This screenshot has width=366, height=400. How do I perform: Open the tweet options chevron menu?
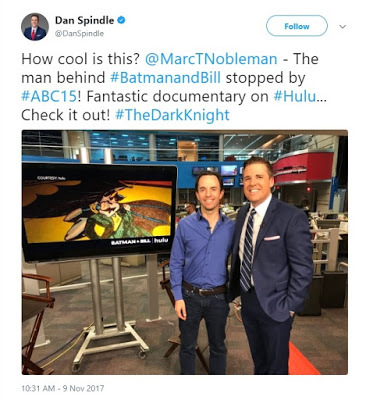[343, 27]
